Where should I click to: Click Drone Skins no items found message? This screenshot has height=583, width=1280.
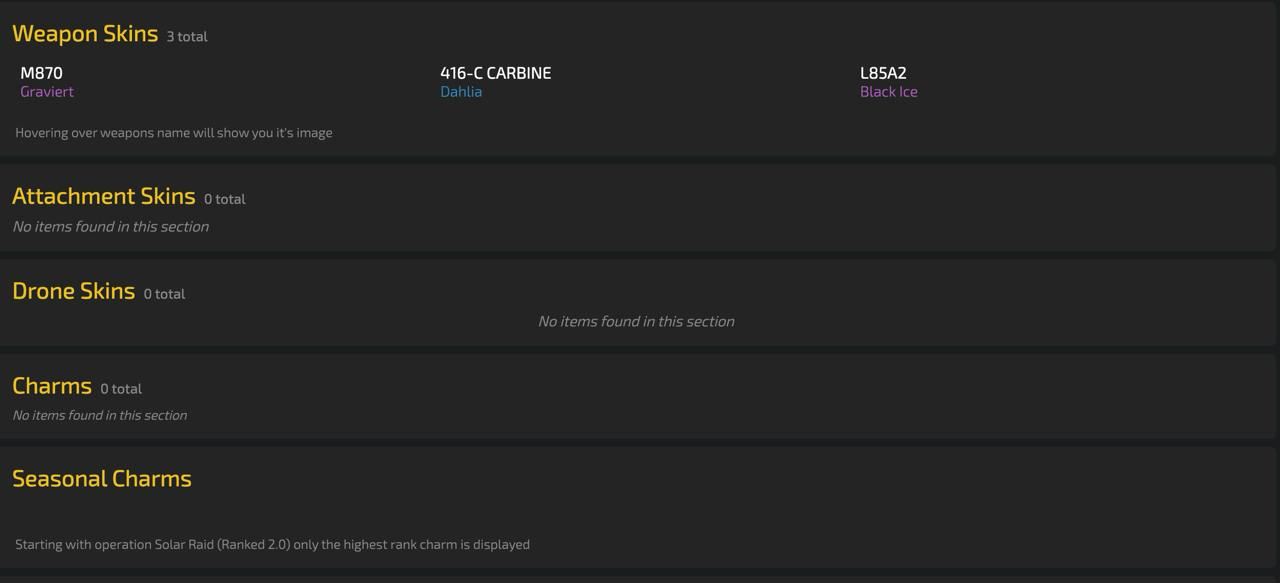point(636,321)
